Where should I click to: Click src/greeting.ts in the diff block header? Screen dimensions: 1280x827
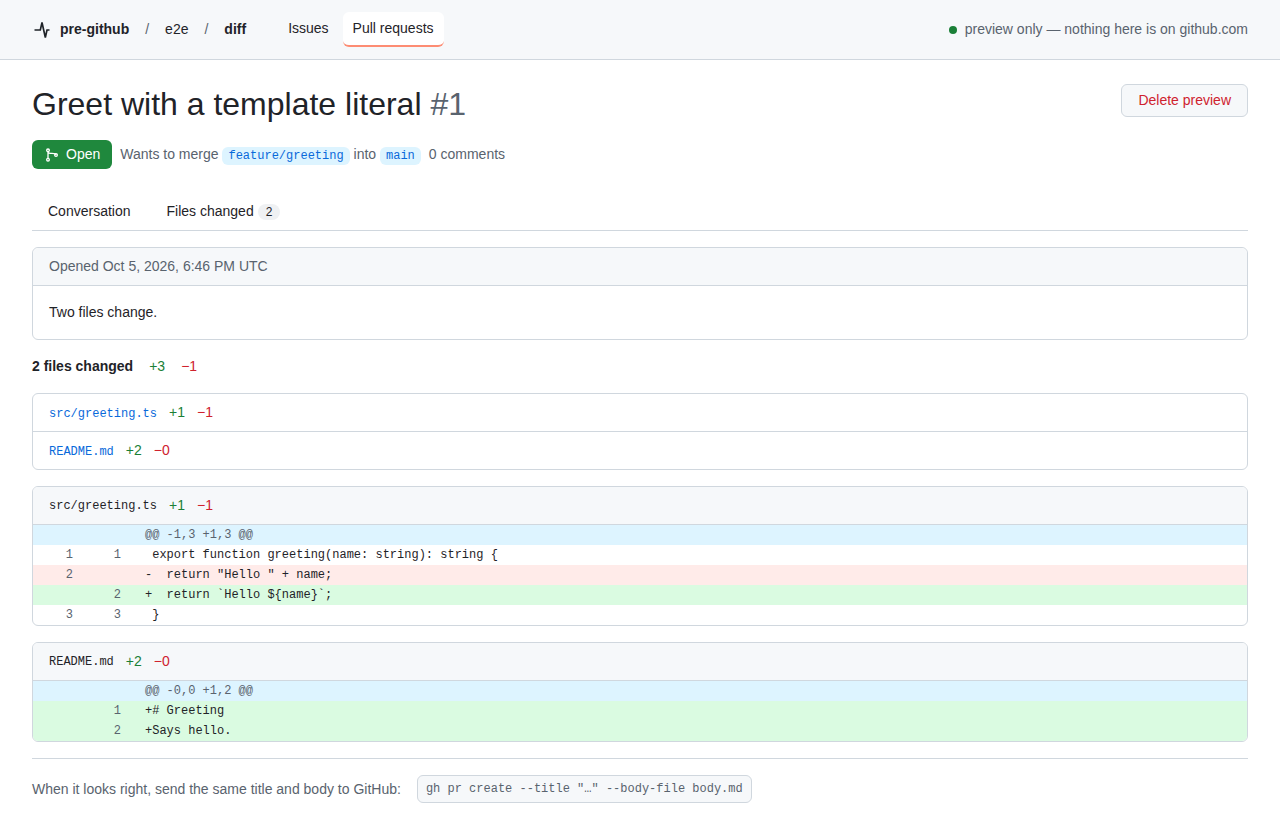pos(103,505)
